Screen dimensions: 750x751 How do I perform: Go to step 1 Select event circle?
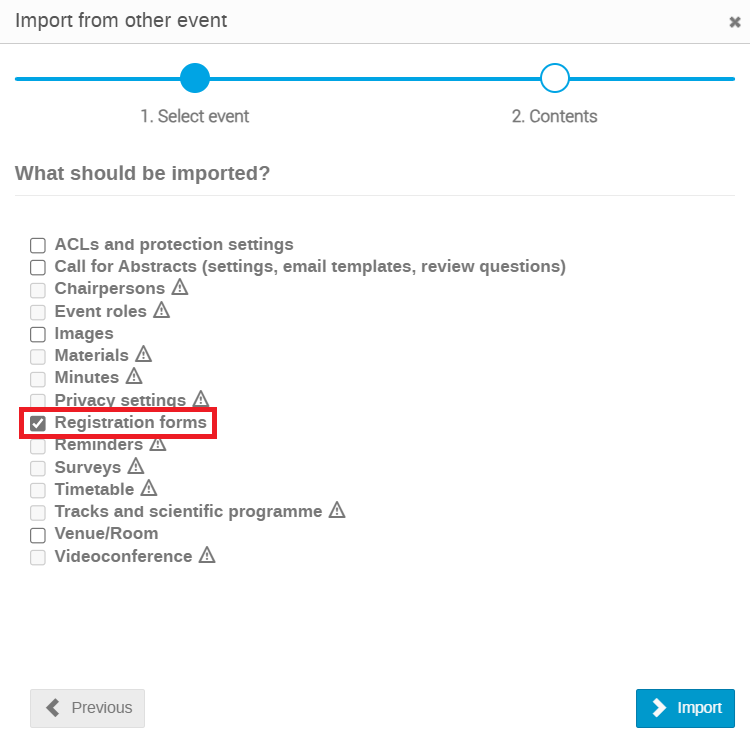pyautogui.click(x=195, y=78)
